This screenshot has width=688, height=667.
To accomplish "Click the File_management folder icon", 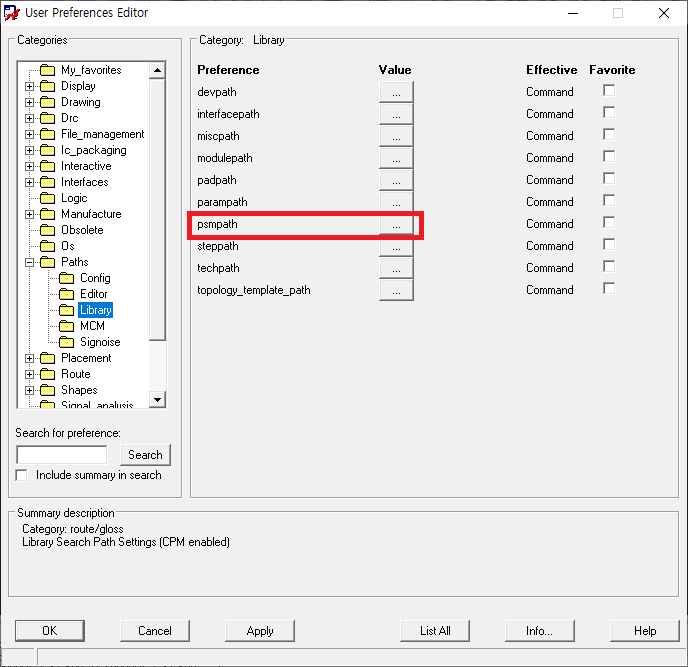I will click(47, 134).
